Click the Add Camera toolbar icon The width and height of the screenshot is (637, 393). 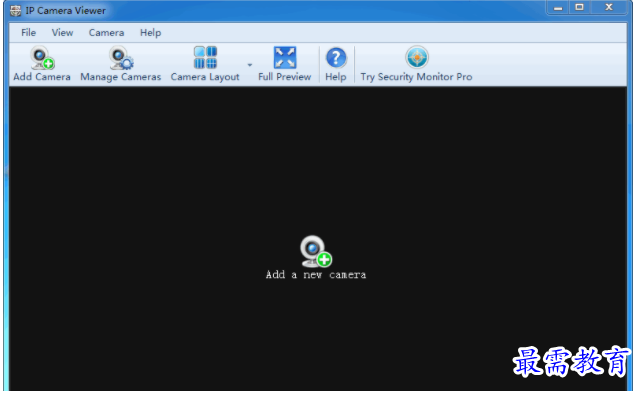42,58
